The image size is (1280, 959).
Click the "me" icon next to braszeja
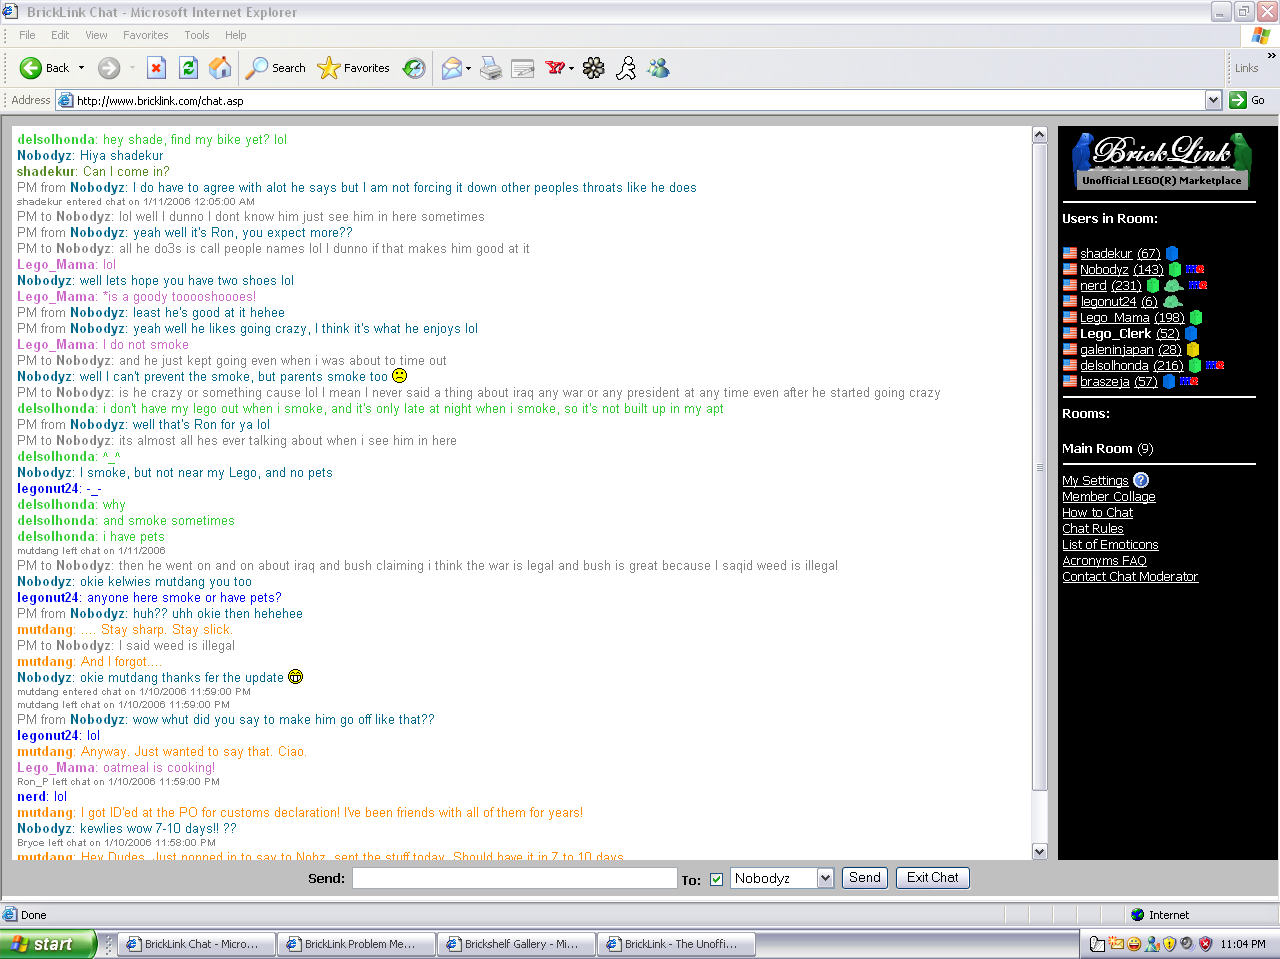(x=1189, y=382)
